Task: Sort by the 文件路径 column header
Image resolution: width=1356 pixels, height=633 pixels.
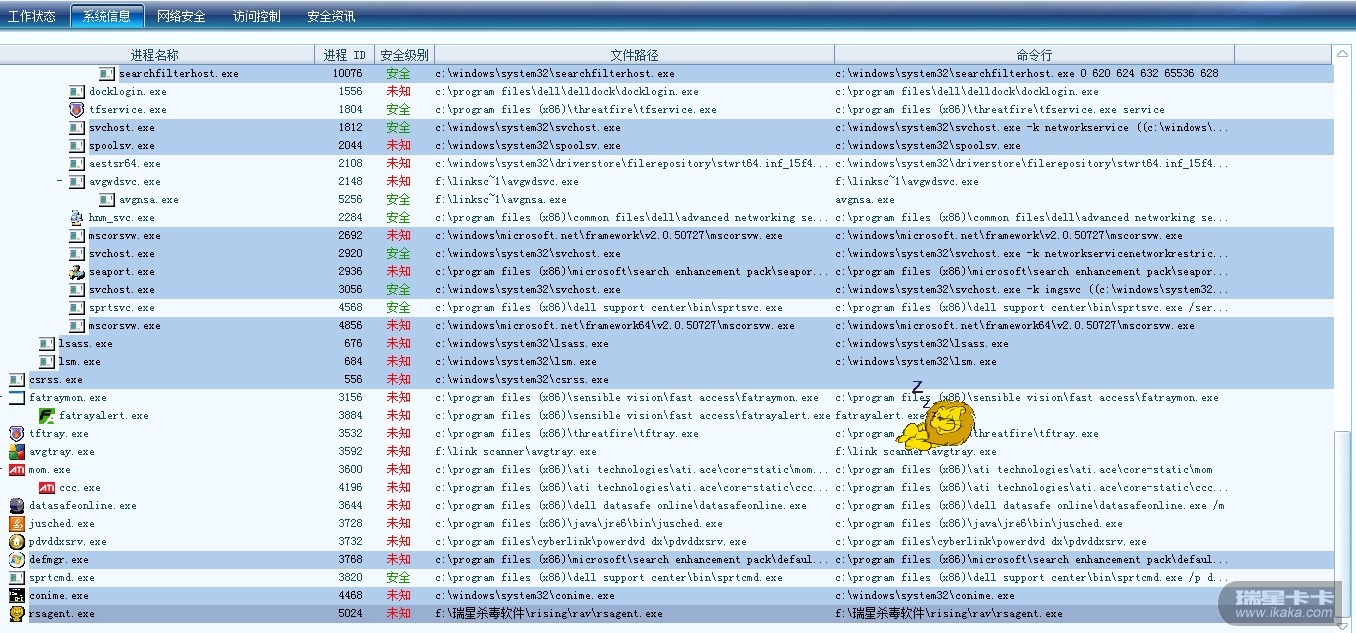Action: click(x=635, y=54)
